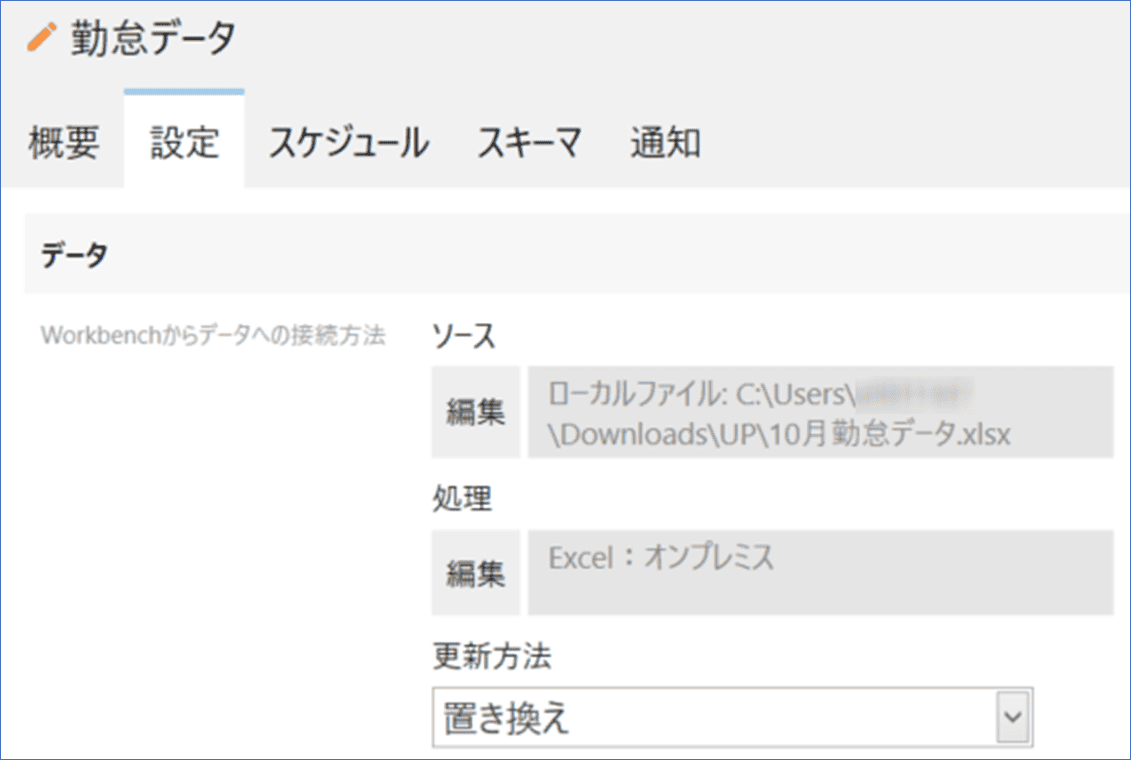Click 編集 button under 処理
The height and width of the screenshot is (760, 1131).
[475, 571]
